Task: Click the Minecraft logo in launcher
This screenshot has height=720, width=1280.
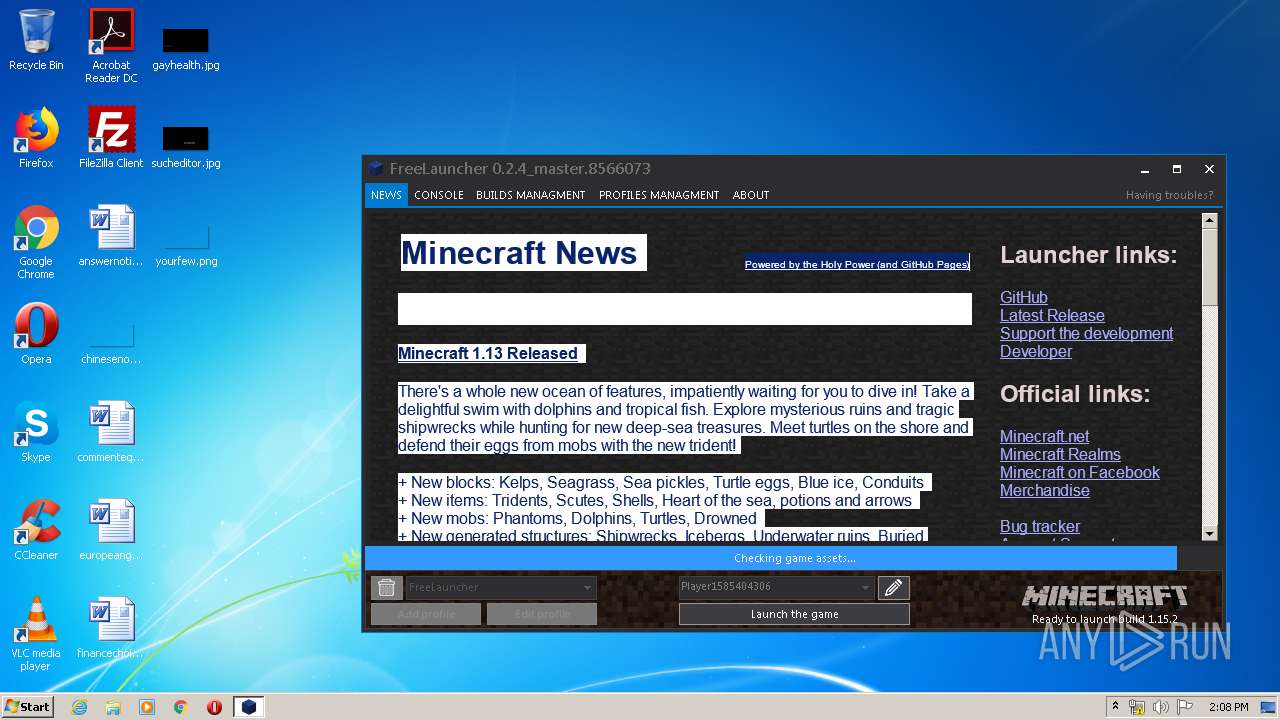Action: pyautogui.click(x=1104, y=597)
